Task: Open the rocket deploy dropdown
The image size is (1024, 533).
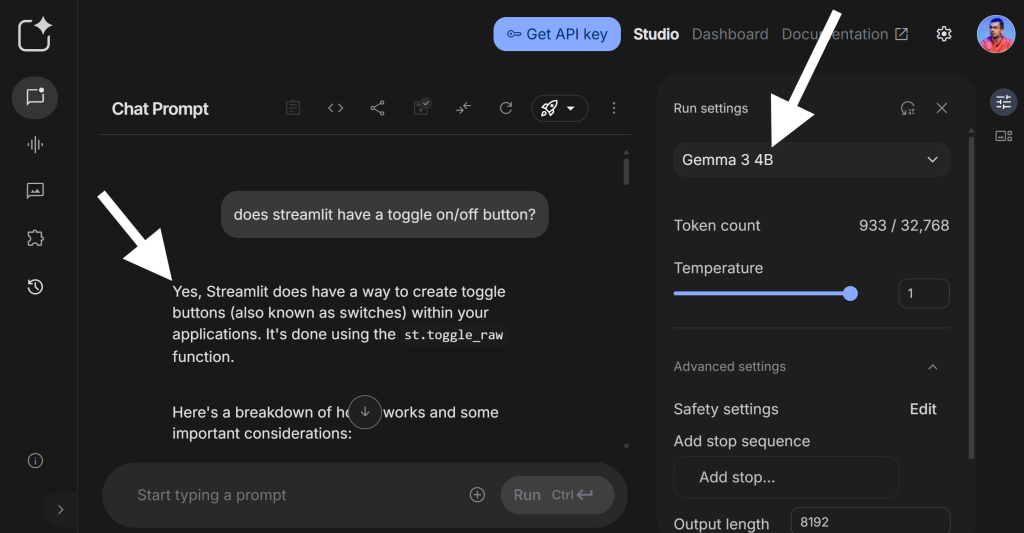Action: [x=560, y=108]
